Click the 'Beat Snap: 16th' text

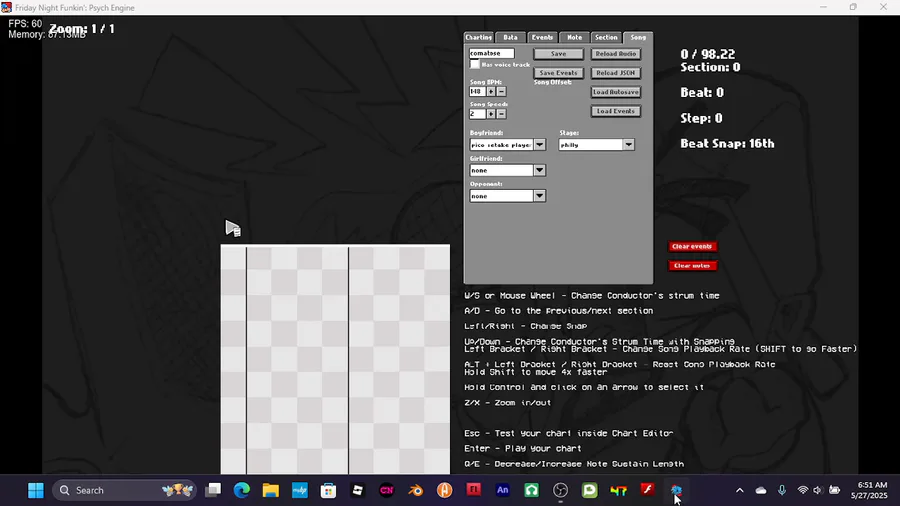pos(727,143)
